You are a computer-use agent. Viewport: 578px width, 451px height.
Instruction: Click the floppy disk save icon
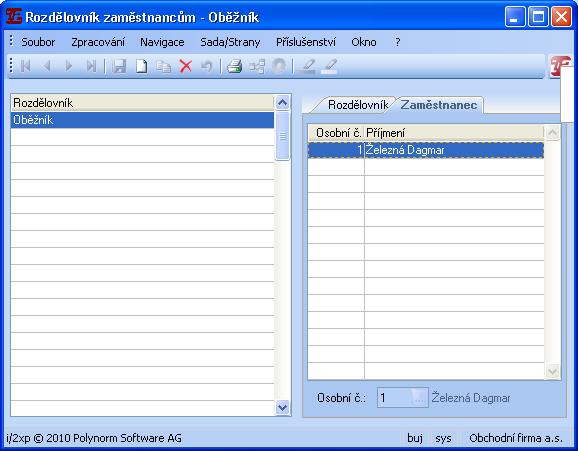pyautogui.click(x=119, y=66)
